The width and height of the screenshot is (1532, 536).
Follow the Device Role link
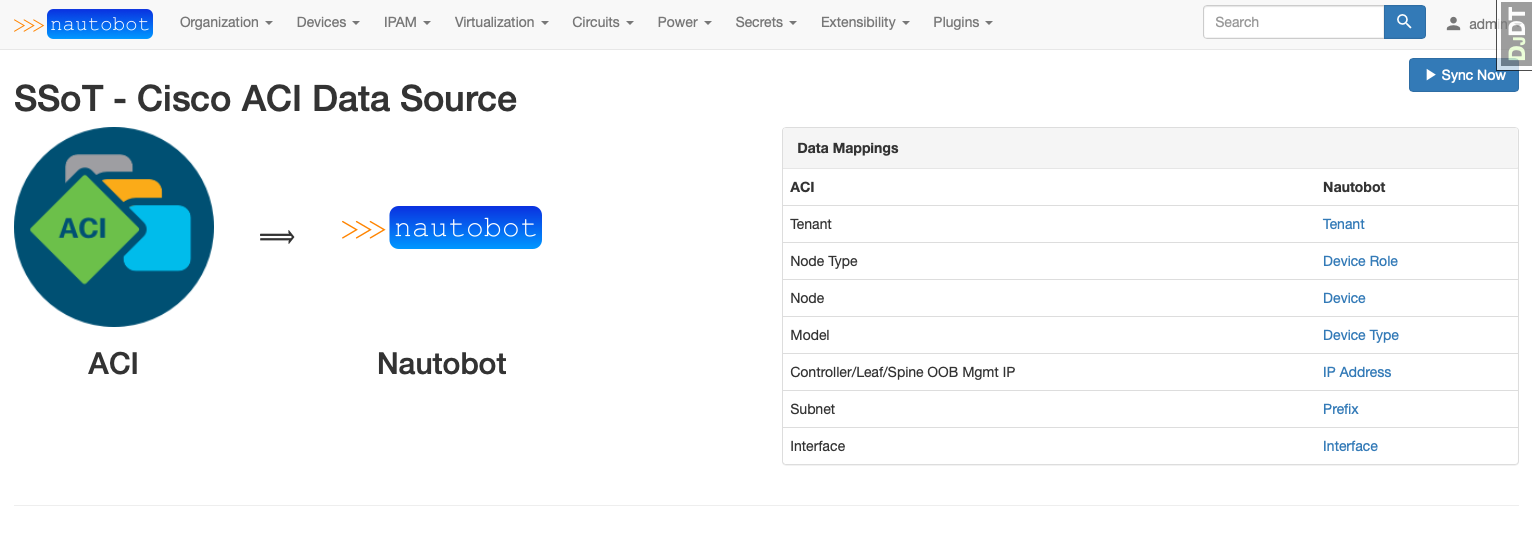point(1360,261)
